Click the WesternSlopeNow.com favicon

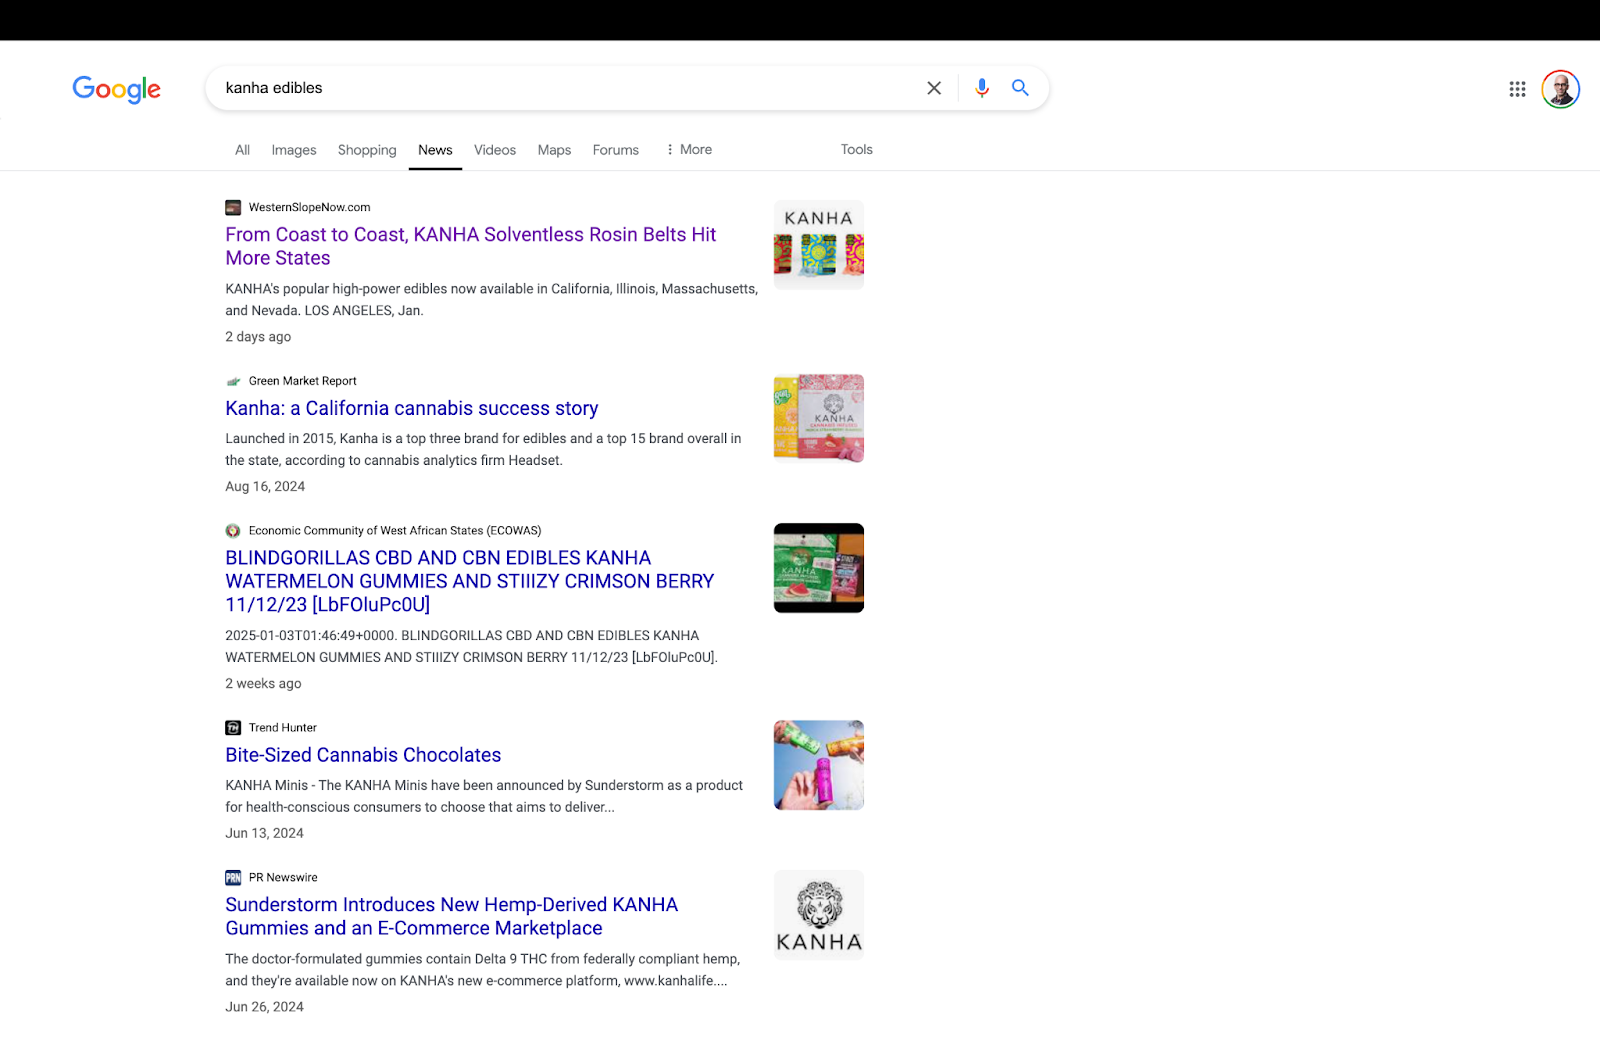233,207
